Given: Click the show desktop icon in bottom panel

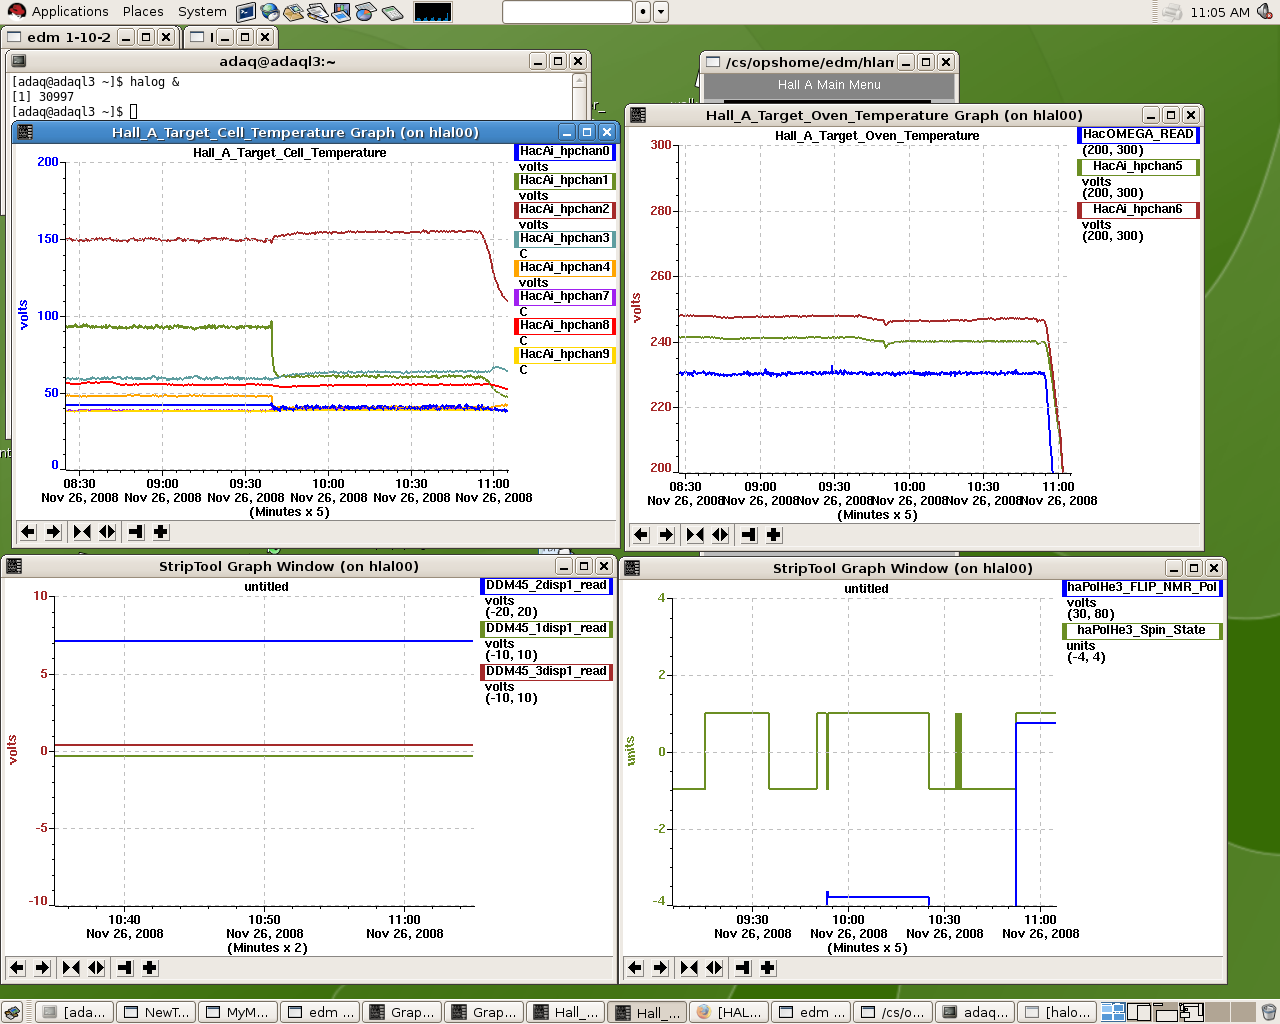Looking at the screenshot, I should [12, 1012].
